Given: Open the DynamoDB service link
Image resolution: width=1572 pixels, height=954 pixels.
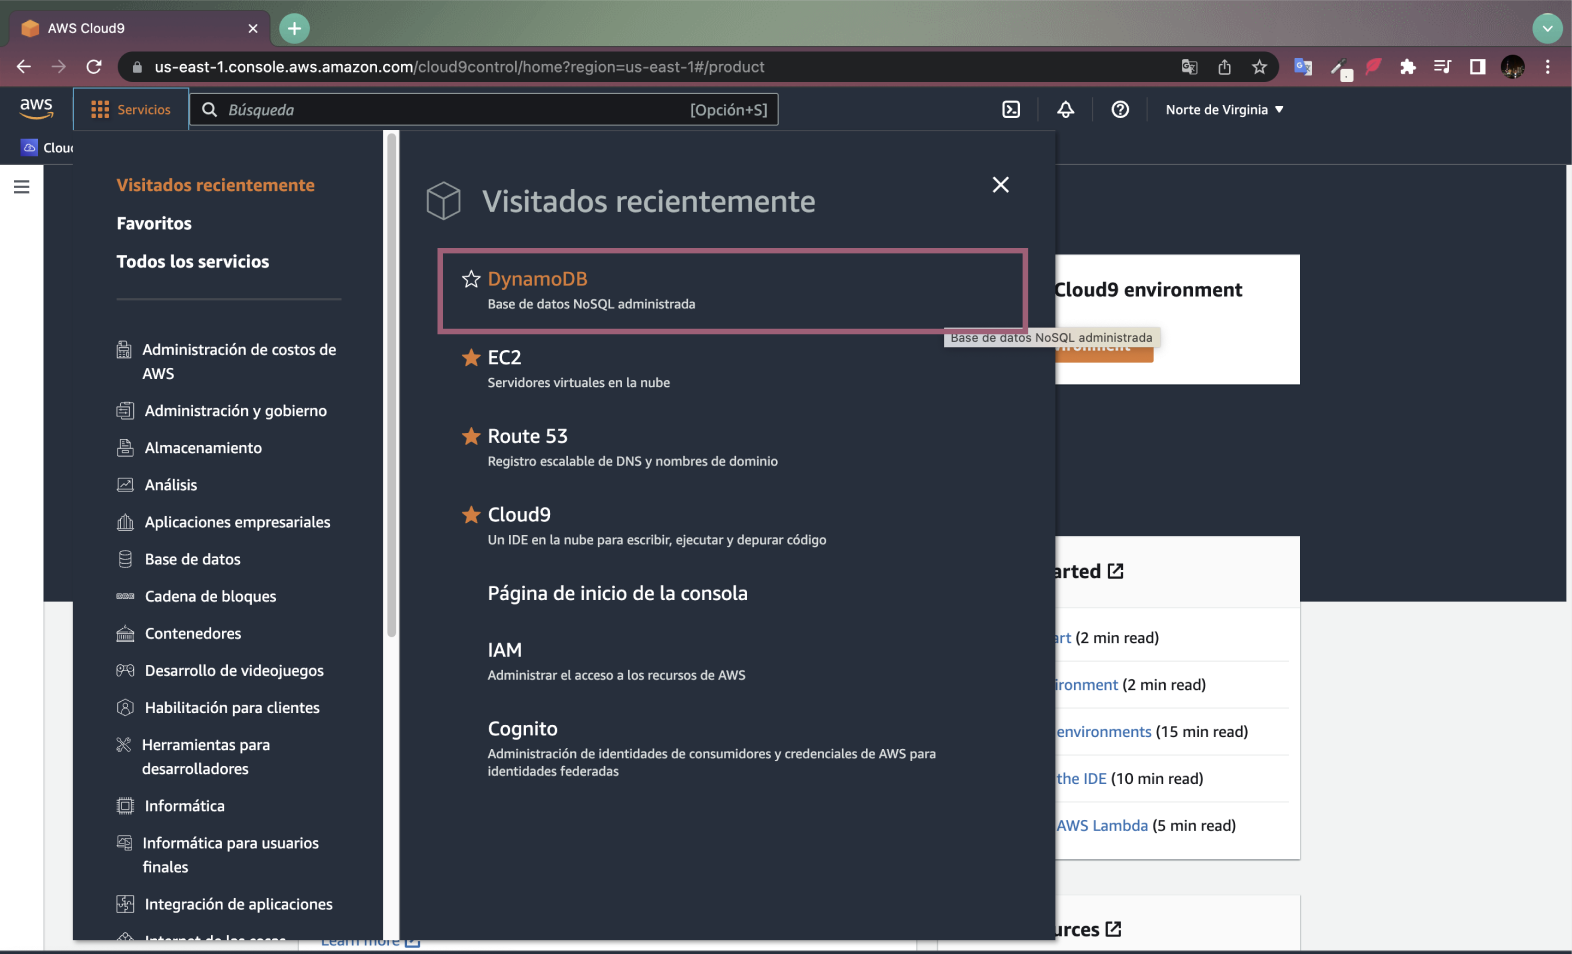Looking at the screenshot, I should [537, 279].
